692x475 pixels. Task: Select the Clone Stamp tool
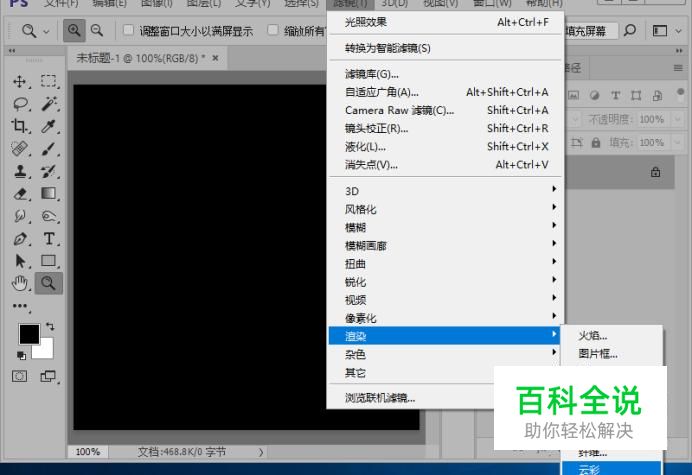coord(19,171)
